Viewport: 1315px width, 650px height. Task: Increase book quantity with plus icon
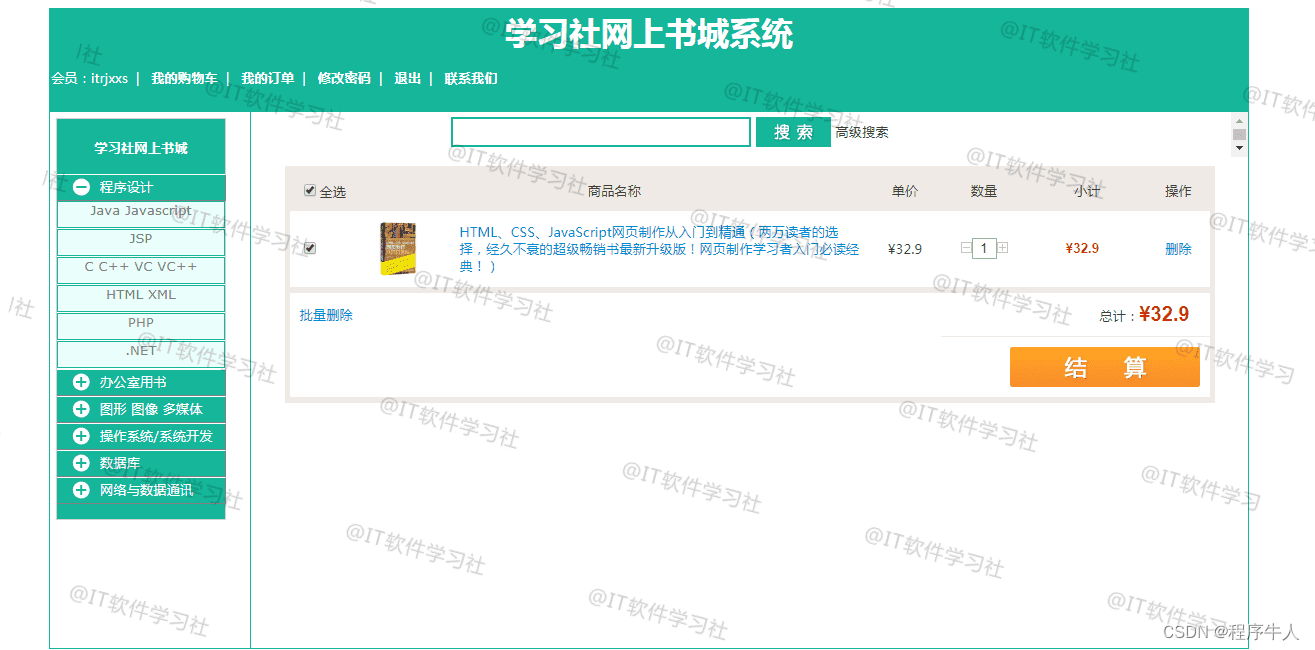coord(1002,248)
